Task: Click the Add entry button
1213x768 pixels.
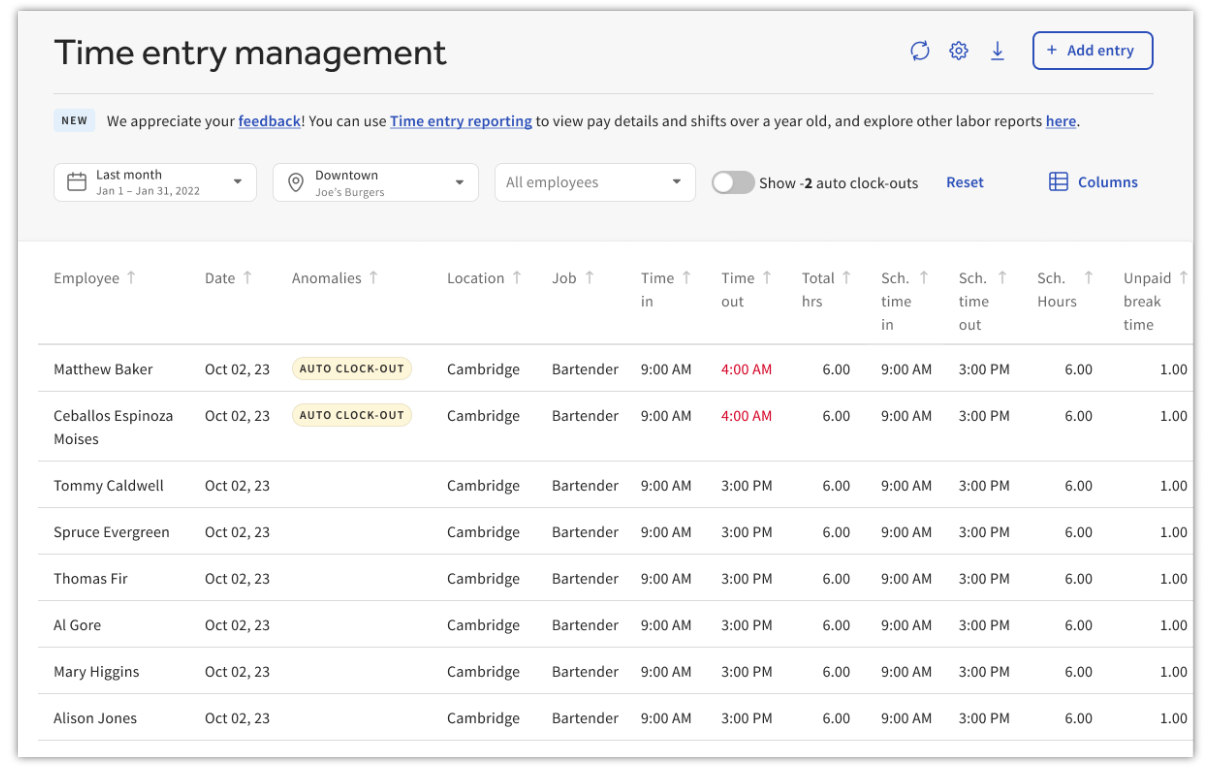Action: [x=1092, y=50]
